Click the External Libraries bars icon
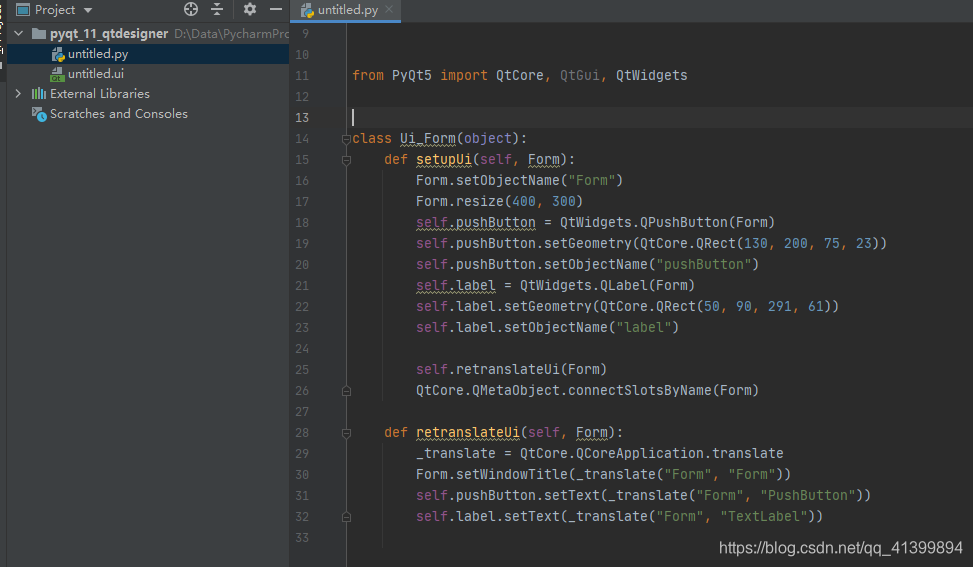The image size is (973, 567). tap(38, 94)
